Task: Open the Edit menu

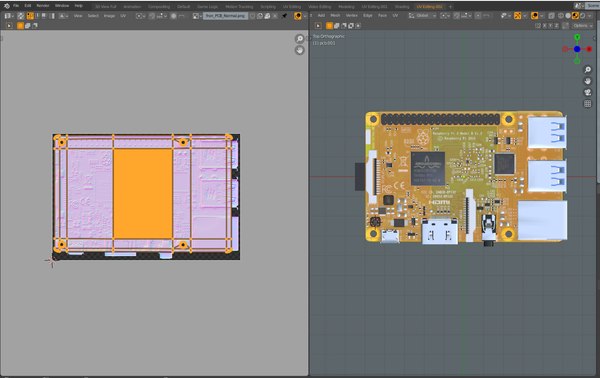Action: pyautogui.click(x=28, y=6)
